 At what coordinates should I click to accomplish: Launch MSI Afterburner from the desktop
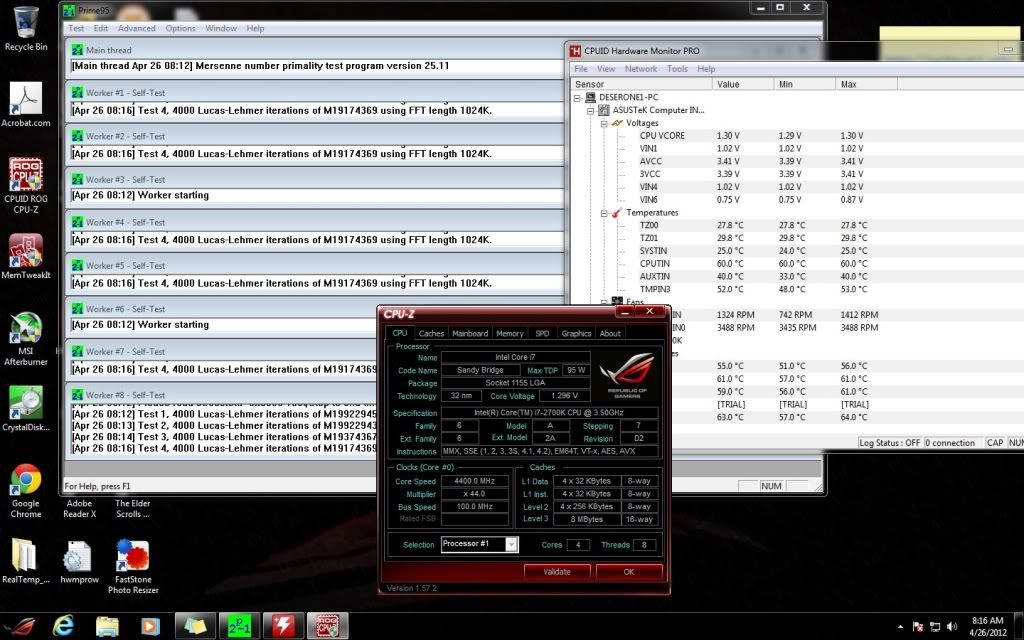25,338
